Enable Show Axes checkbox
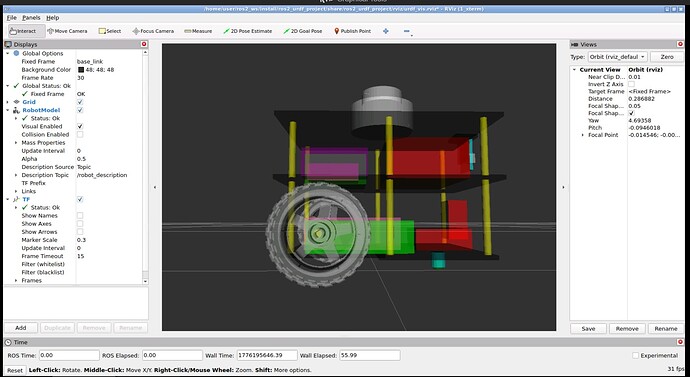Screen dimensions: 690x377 tap(80, 223)
